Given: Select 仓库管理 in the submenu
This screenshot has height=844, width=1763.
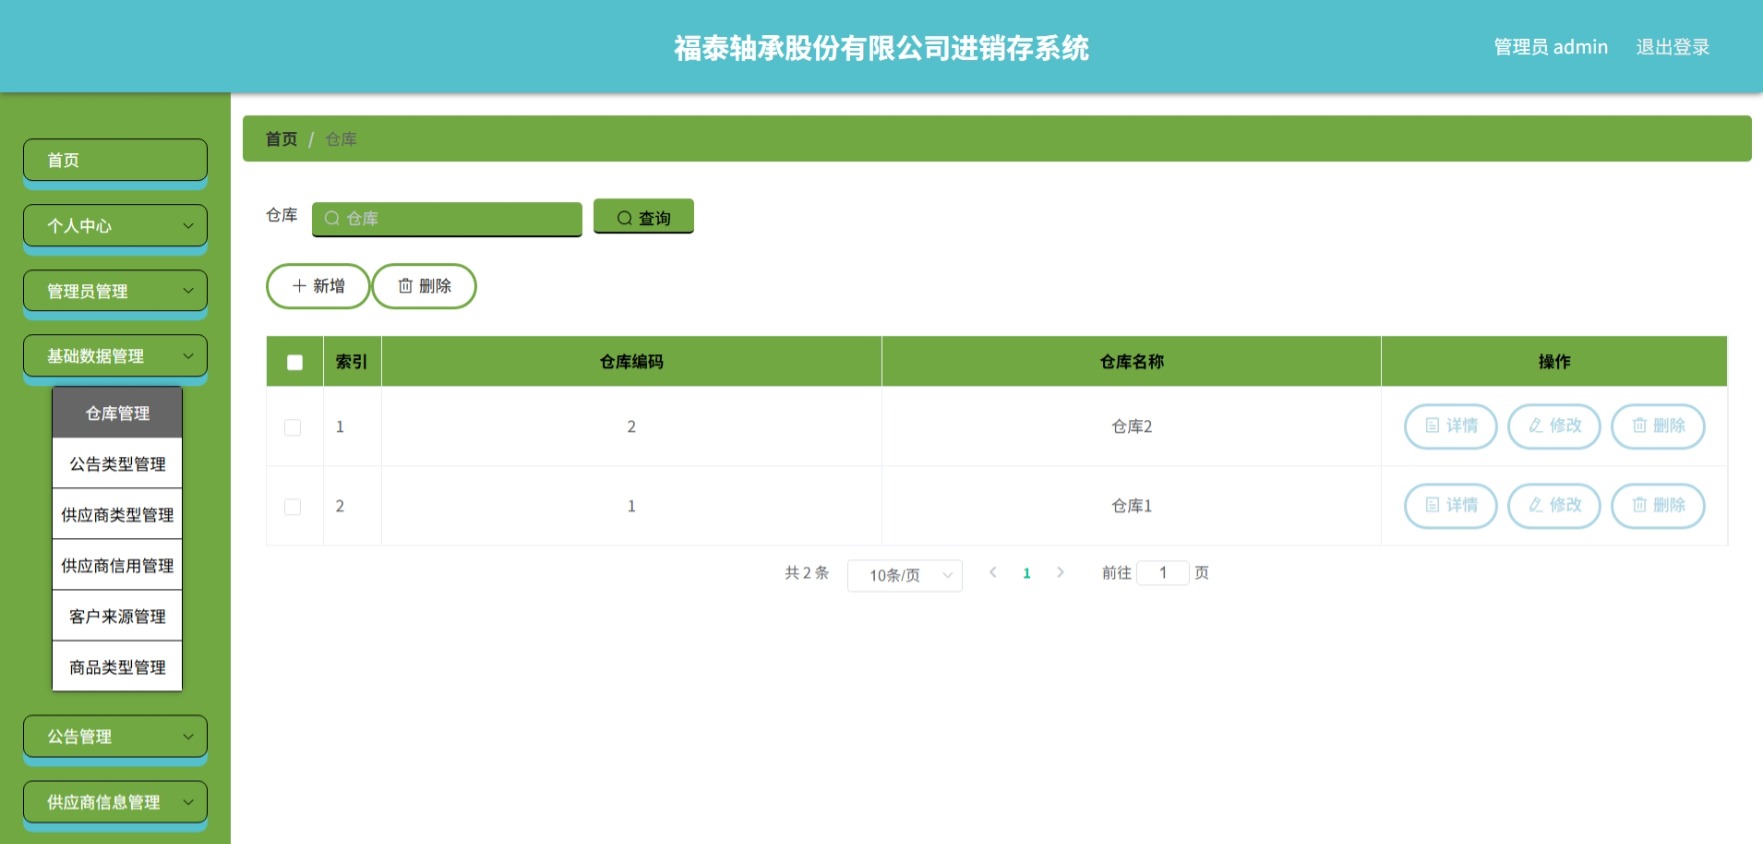Looking at the screenshot, I should tap(117, 413).
